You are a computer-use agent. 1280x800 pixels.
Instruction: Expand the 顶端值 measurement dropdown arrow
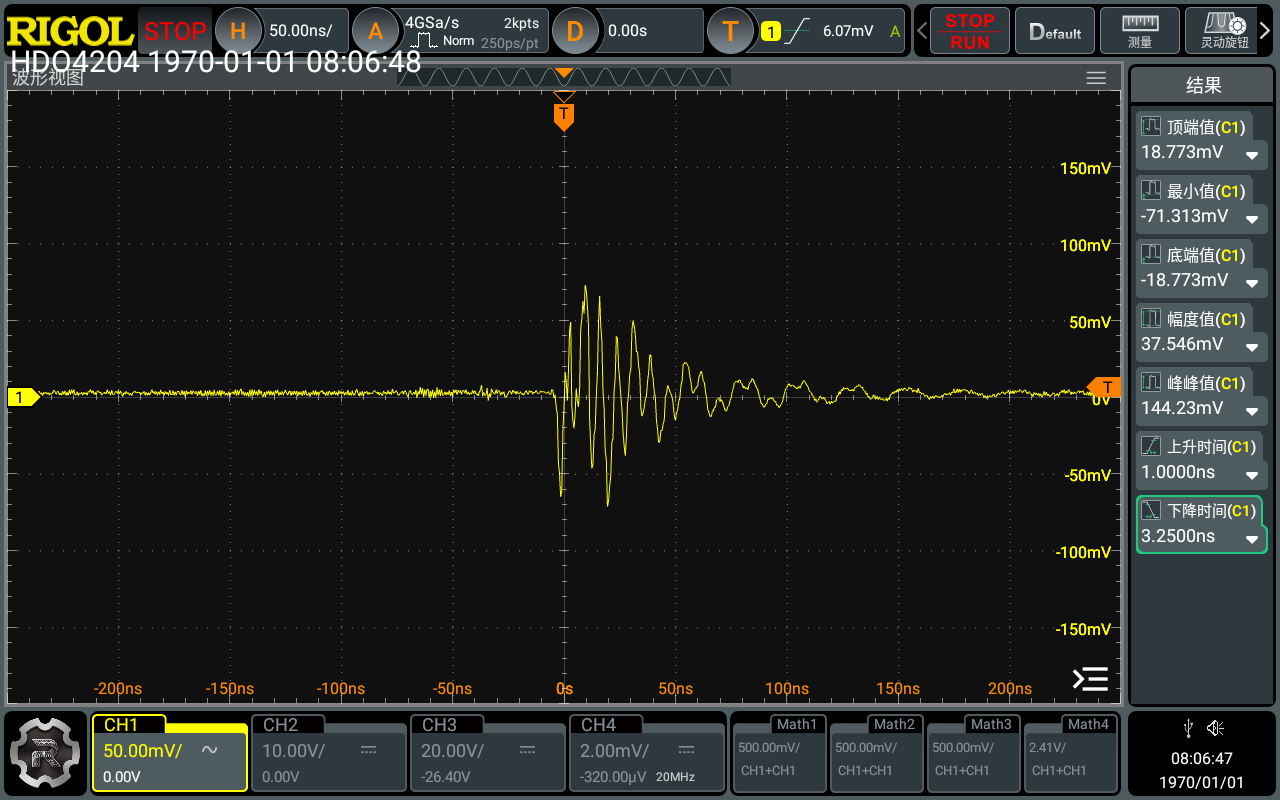tap(1251, 154)
